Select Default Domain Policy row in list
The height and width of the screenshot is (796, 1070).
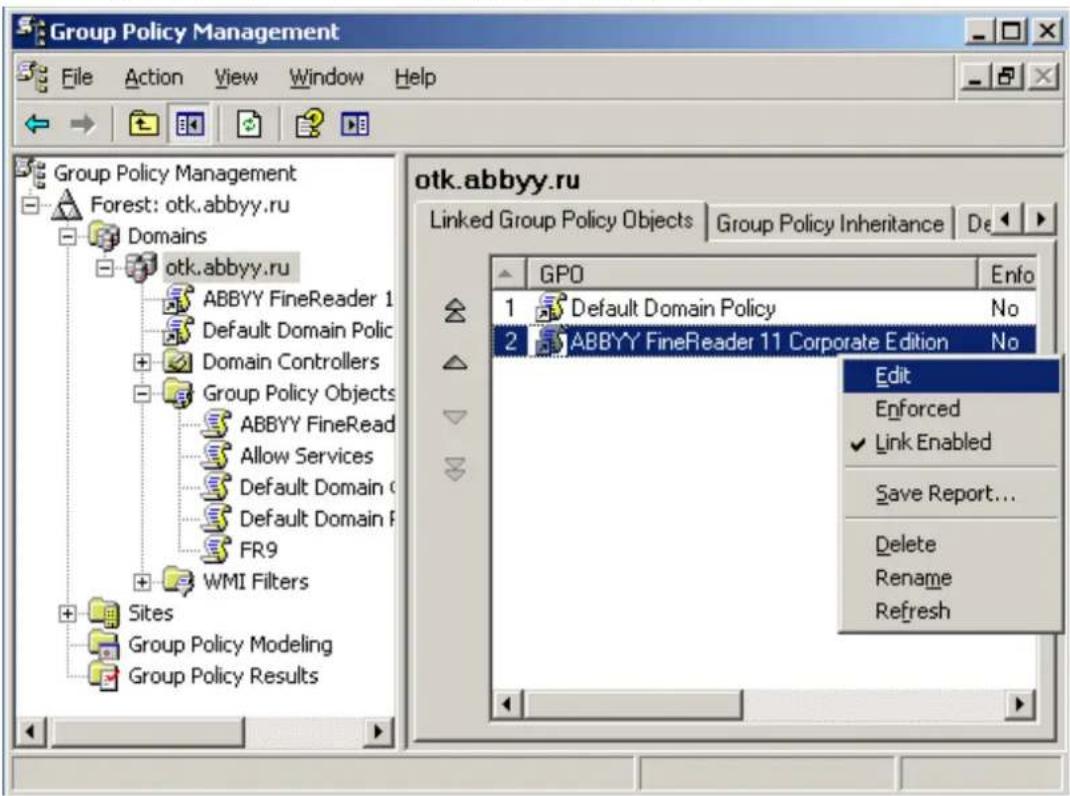click(764, 309)
